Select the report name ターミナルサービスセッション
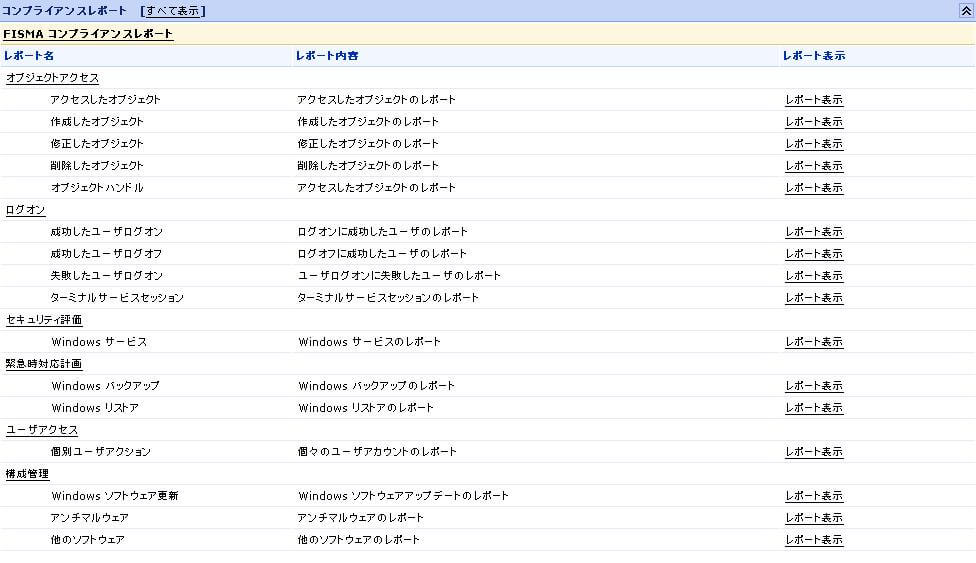 coord(117,298)
